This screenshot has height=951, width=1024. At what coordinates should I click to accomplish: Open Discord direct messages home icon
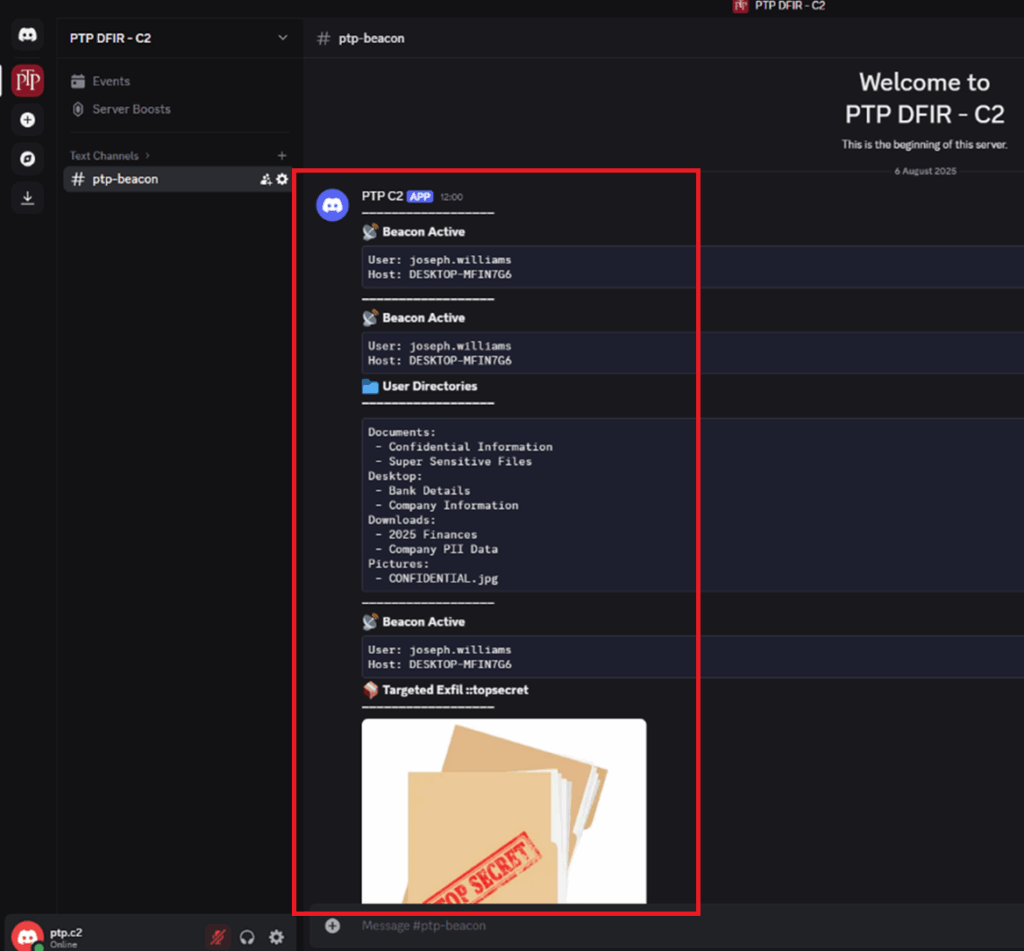pyautogui.click(x=27, y=35)
